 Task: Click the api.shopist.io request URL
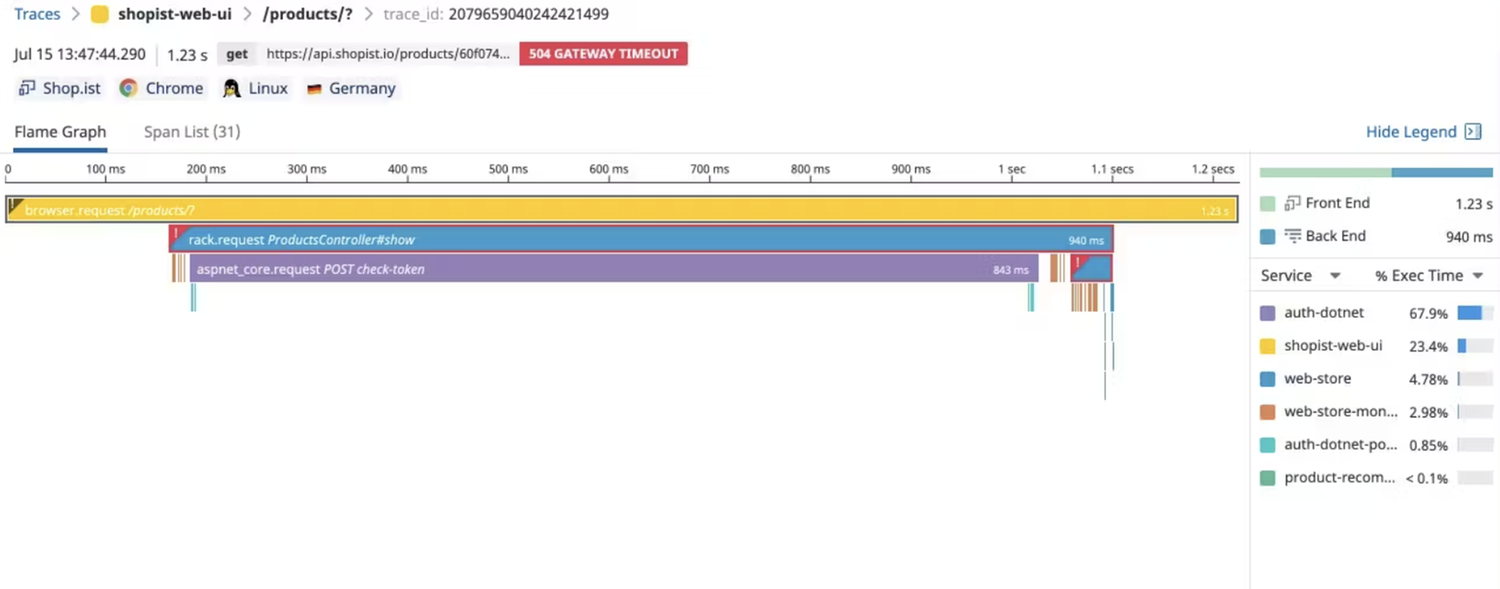point(388,54)
